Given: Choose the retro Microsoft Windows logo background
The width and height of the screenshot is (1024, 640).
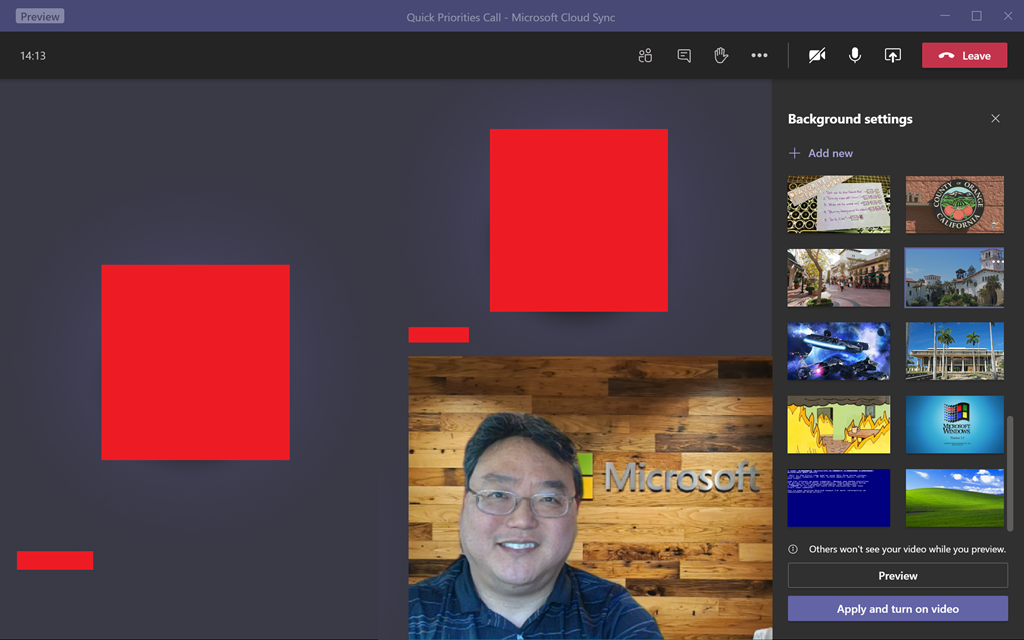Looking at the screenshot, I should coord(954,424).
